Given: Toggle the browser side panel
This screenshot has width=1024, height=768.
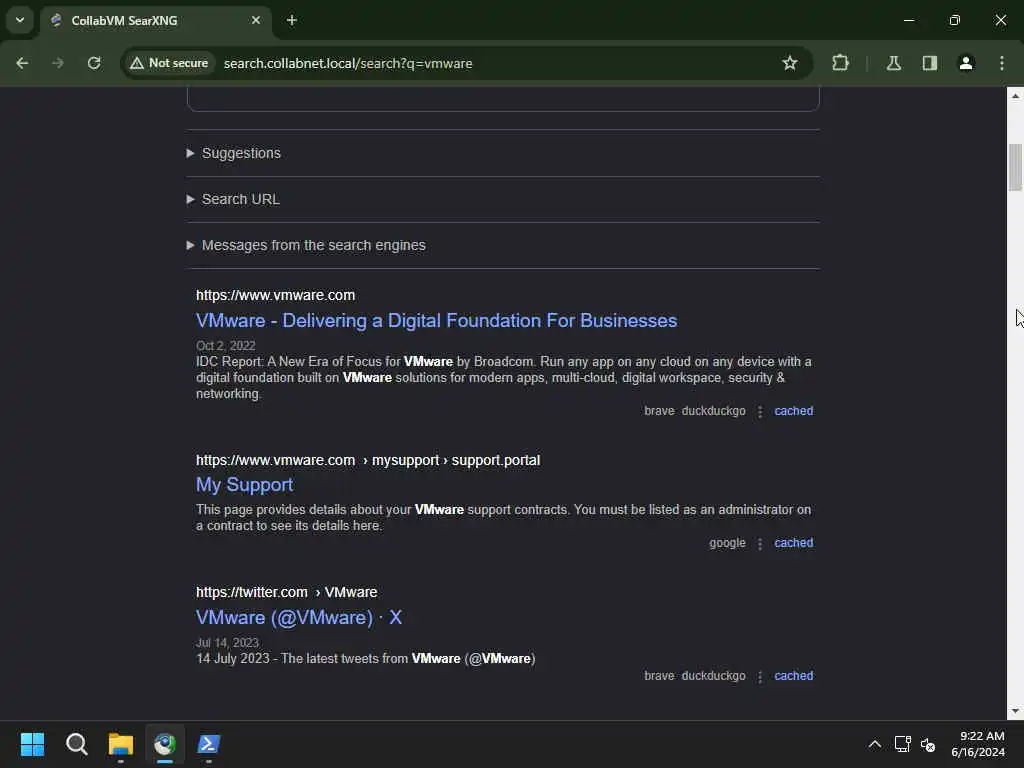Looking at the screenshot, I should coord(929,63).
